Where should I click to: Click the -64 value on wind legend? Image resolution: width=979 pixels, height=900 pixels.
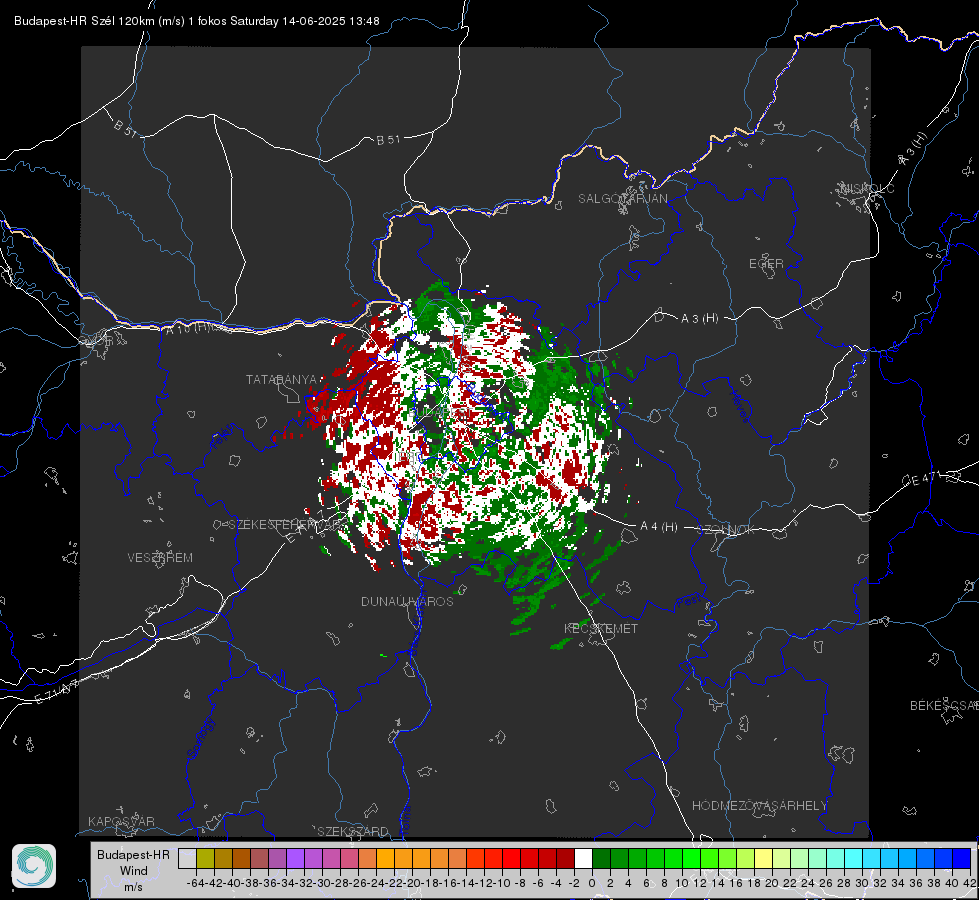(x=195, y=883)
